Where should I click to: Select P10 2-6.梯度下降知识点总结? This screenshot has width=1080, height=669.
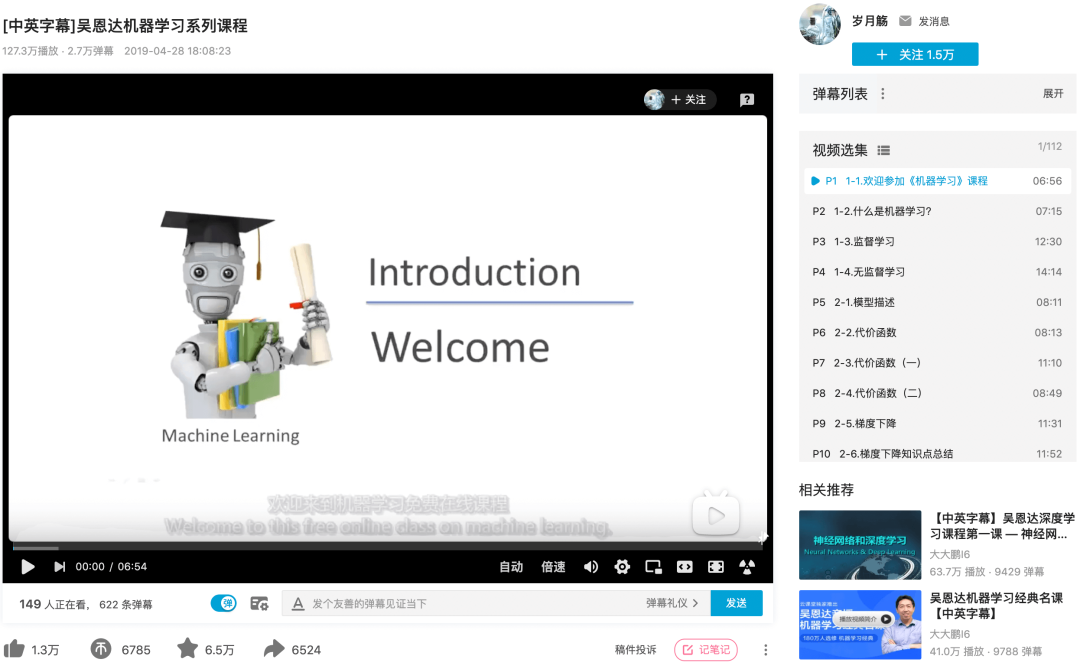click(x=937, y=453)
